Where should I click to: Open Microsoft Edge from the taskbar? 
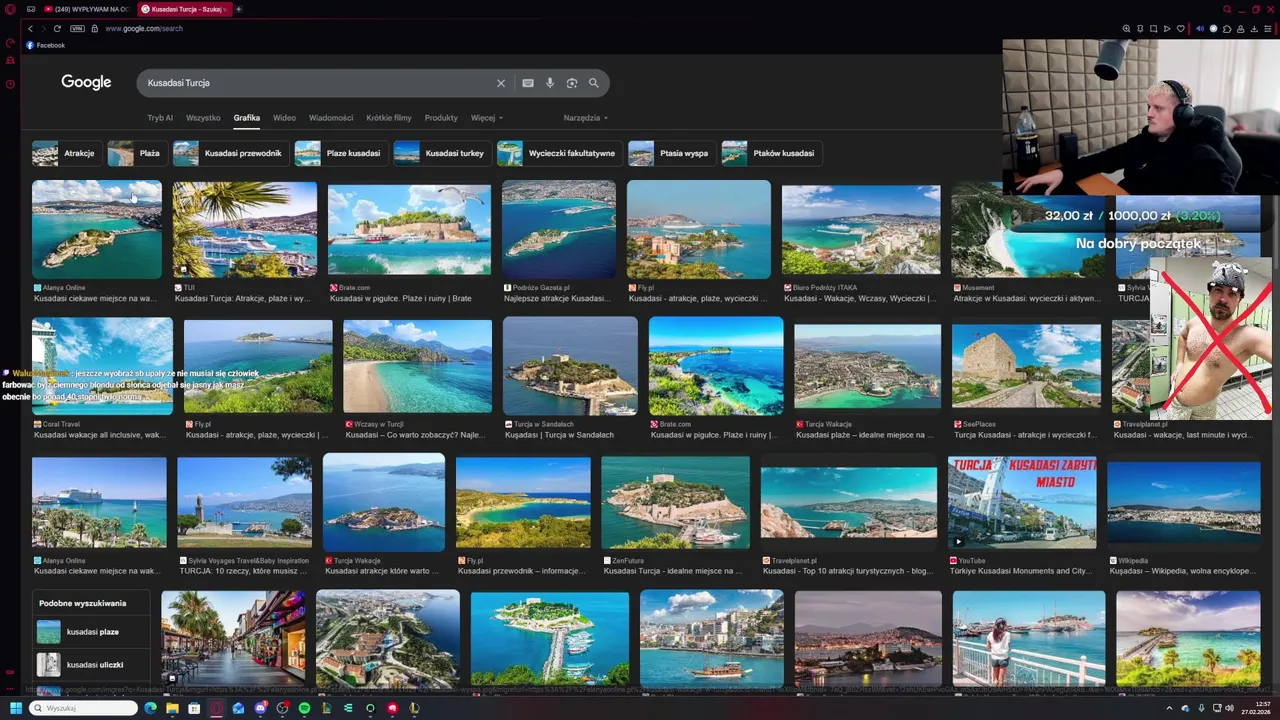[150, 708]
